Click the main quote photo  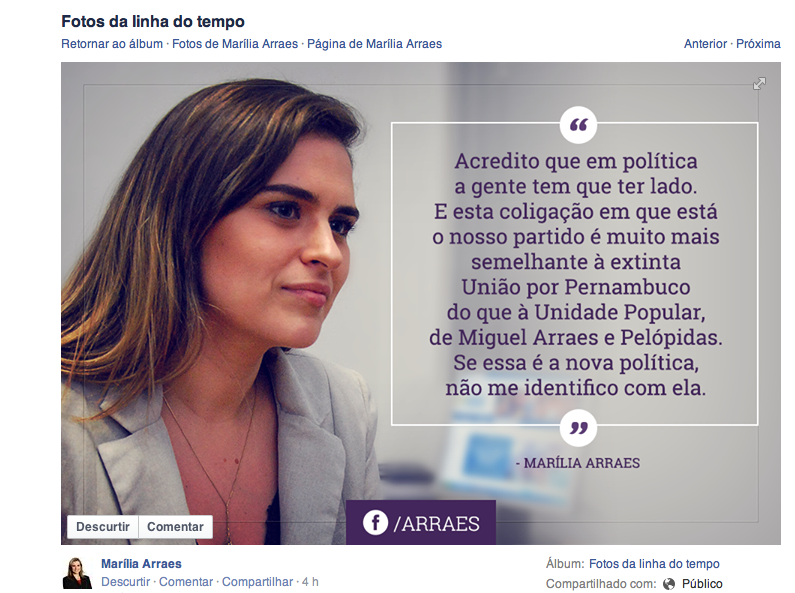coord(421,303)
